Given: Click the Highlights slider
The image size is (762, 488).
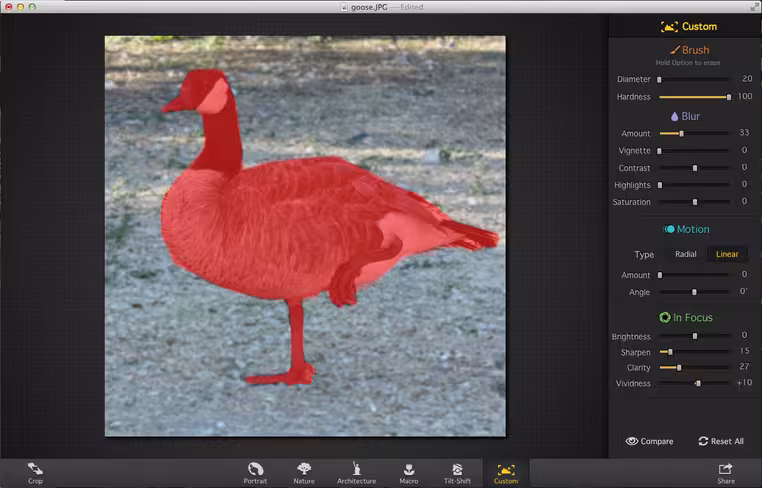Looking at the screenshot, I should pyautogui.click(x=694, y=185).
